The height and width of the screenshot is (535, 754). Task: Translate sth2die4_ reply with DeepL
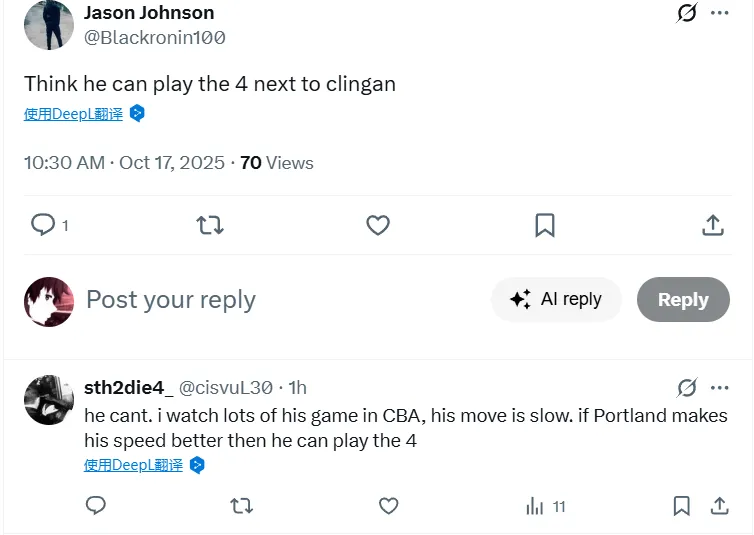coord(134,465)
